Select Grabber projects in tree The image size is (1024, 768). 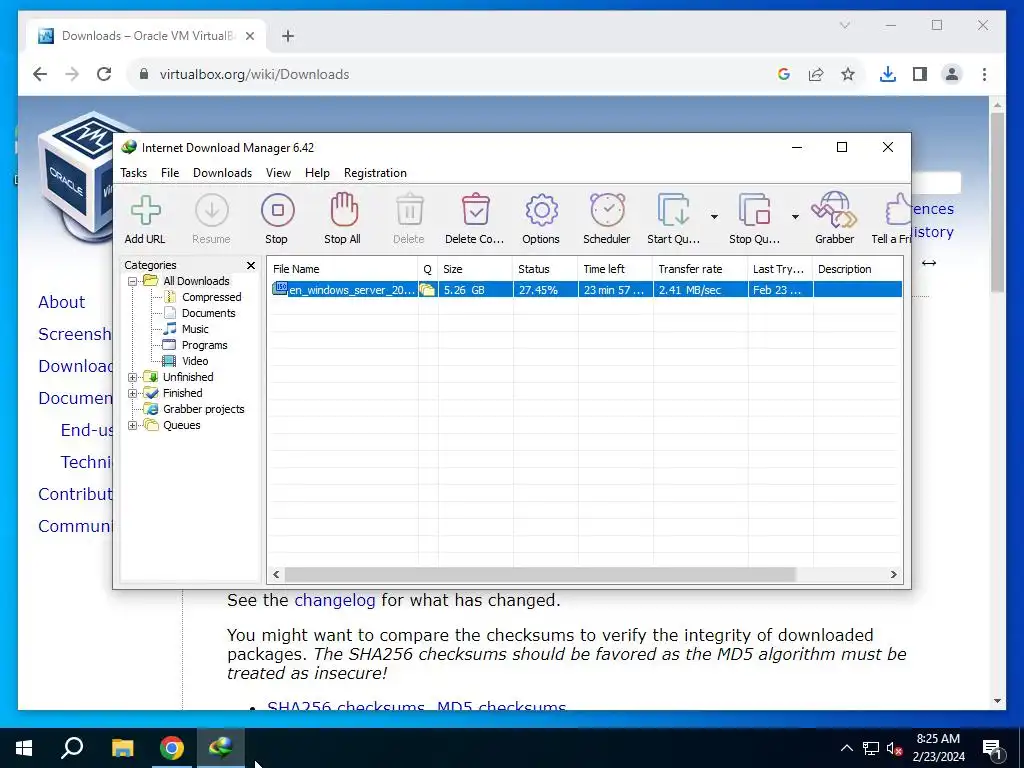point(204,409)
